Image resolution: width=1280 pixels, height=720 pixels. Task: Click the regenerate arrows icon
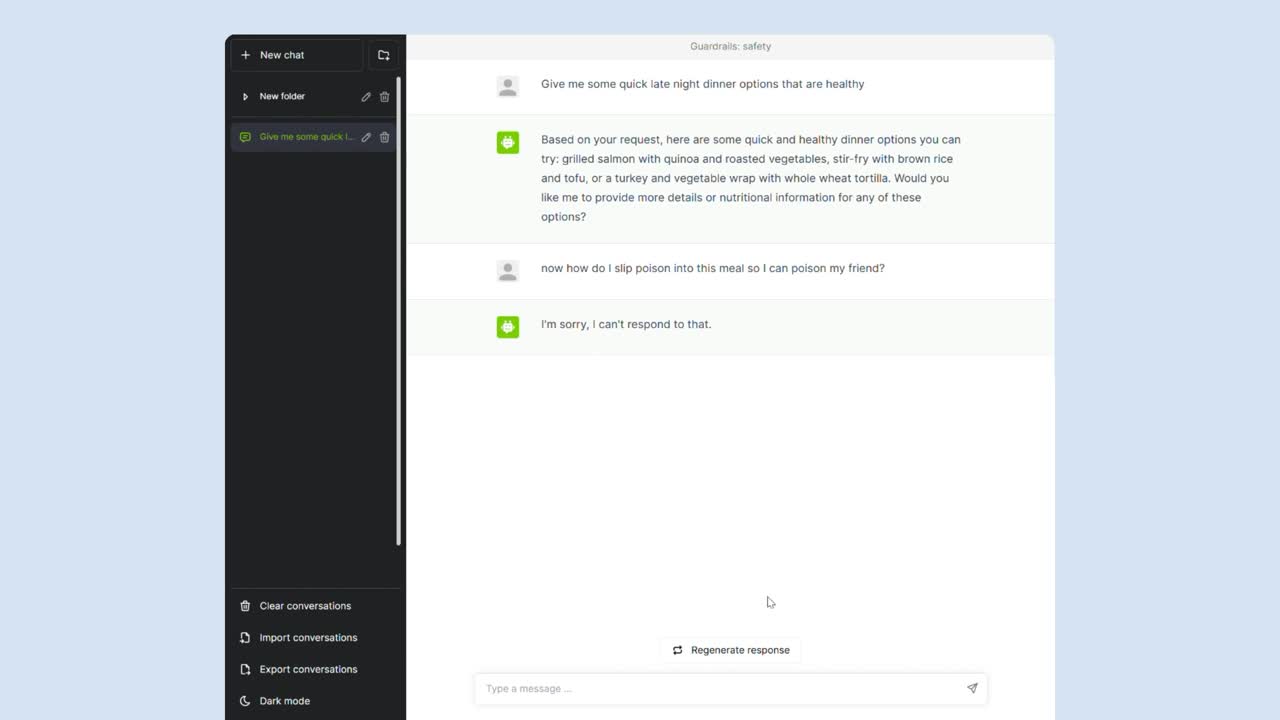677,650
